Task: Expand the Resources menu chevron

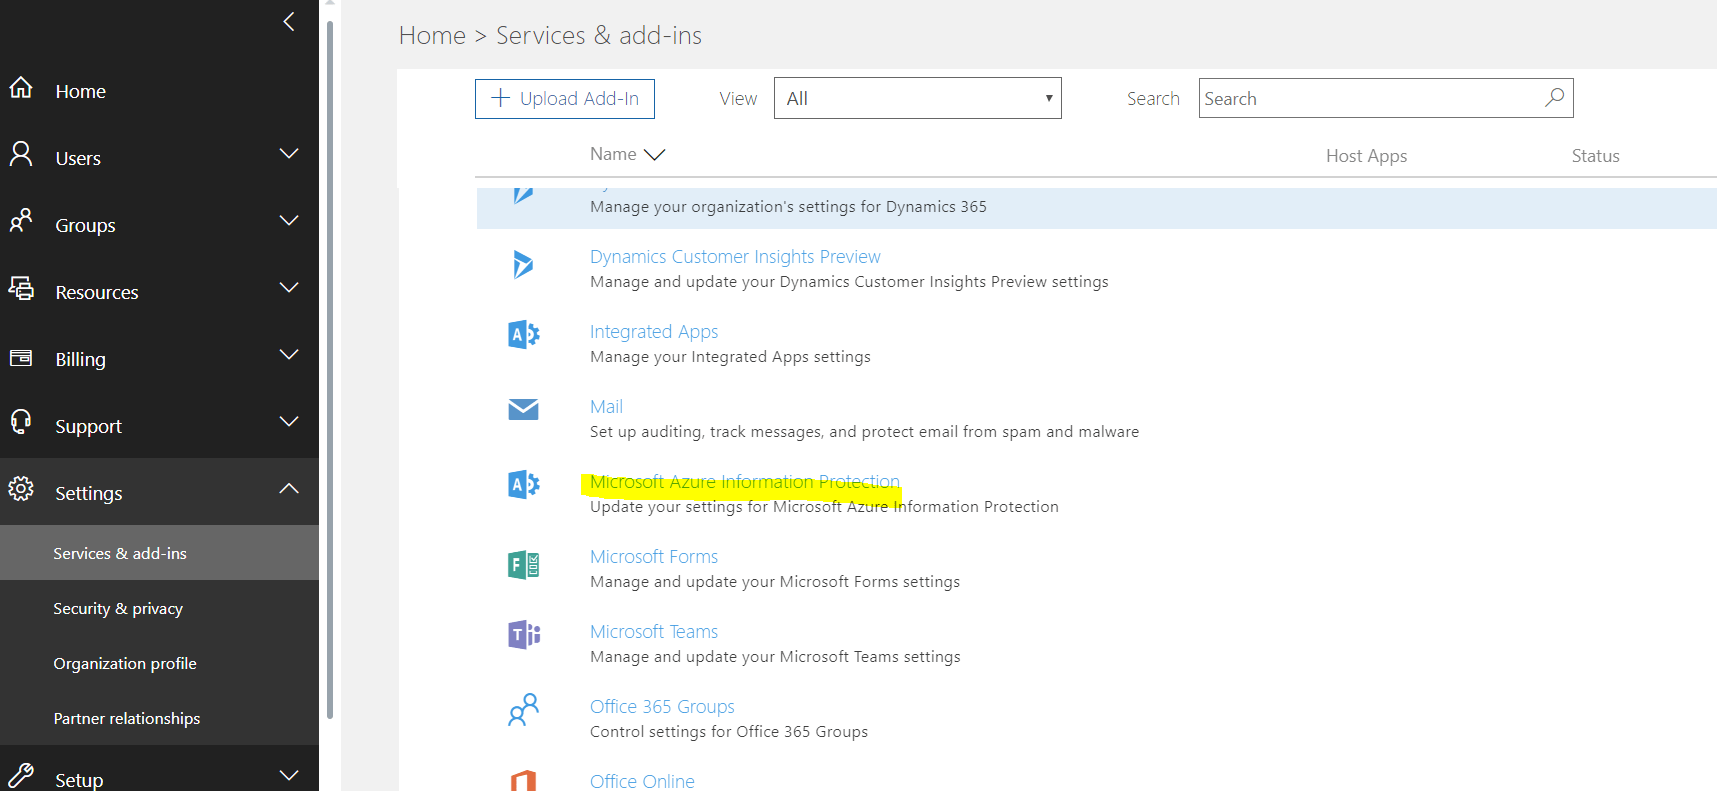Action: pyautogui.click(x=289, y=288)
